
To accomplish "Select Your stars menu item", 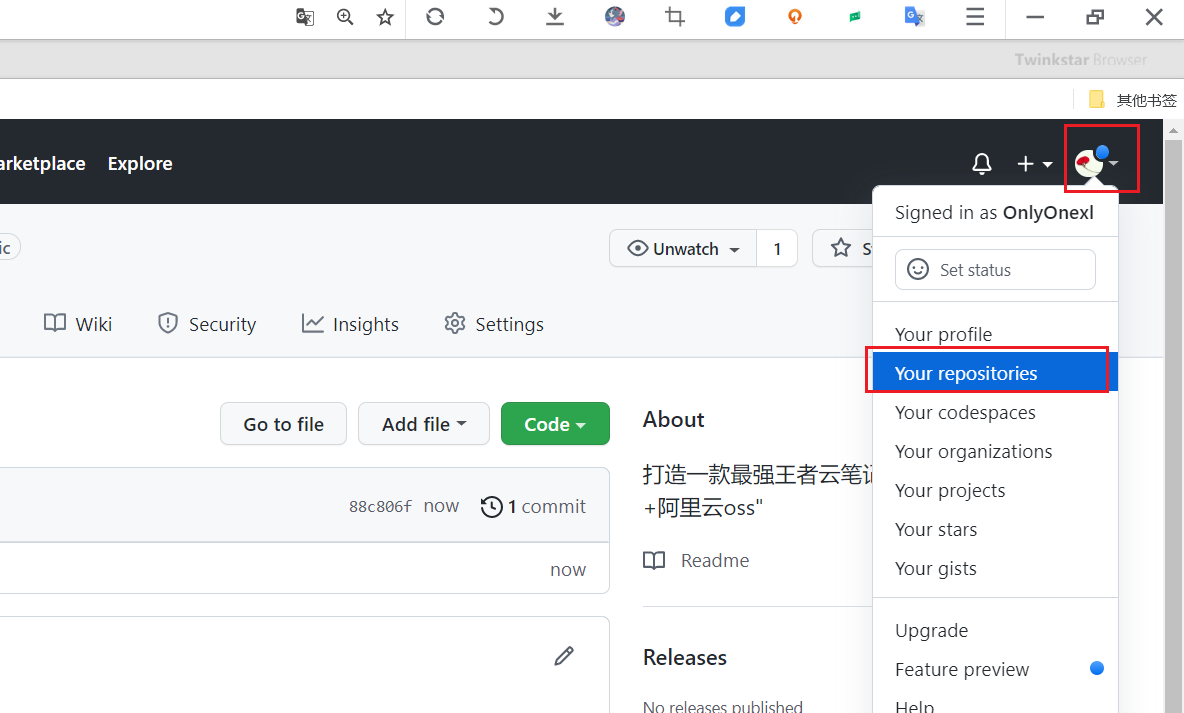I will pos(995,529).
